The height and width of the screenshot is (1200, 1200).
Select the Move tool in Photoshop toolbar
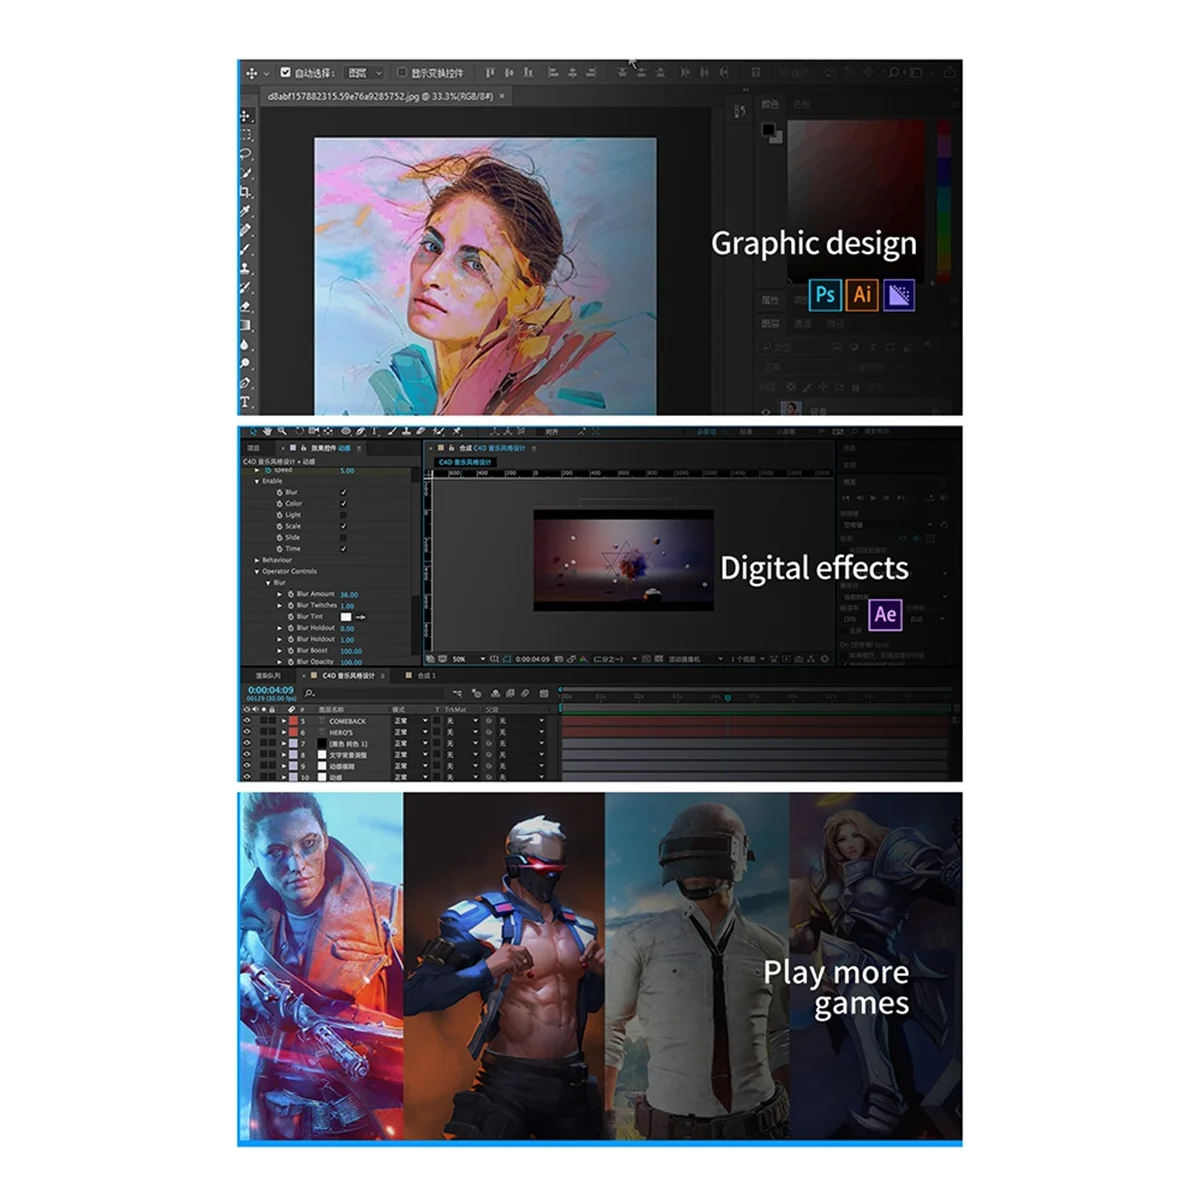coord(245,116)
